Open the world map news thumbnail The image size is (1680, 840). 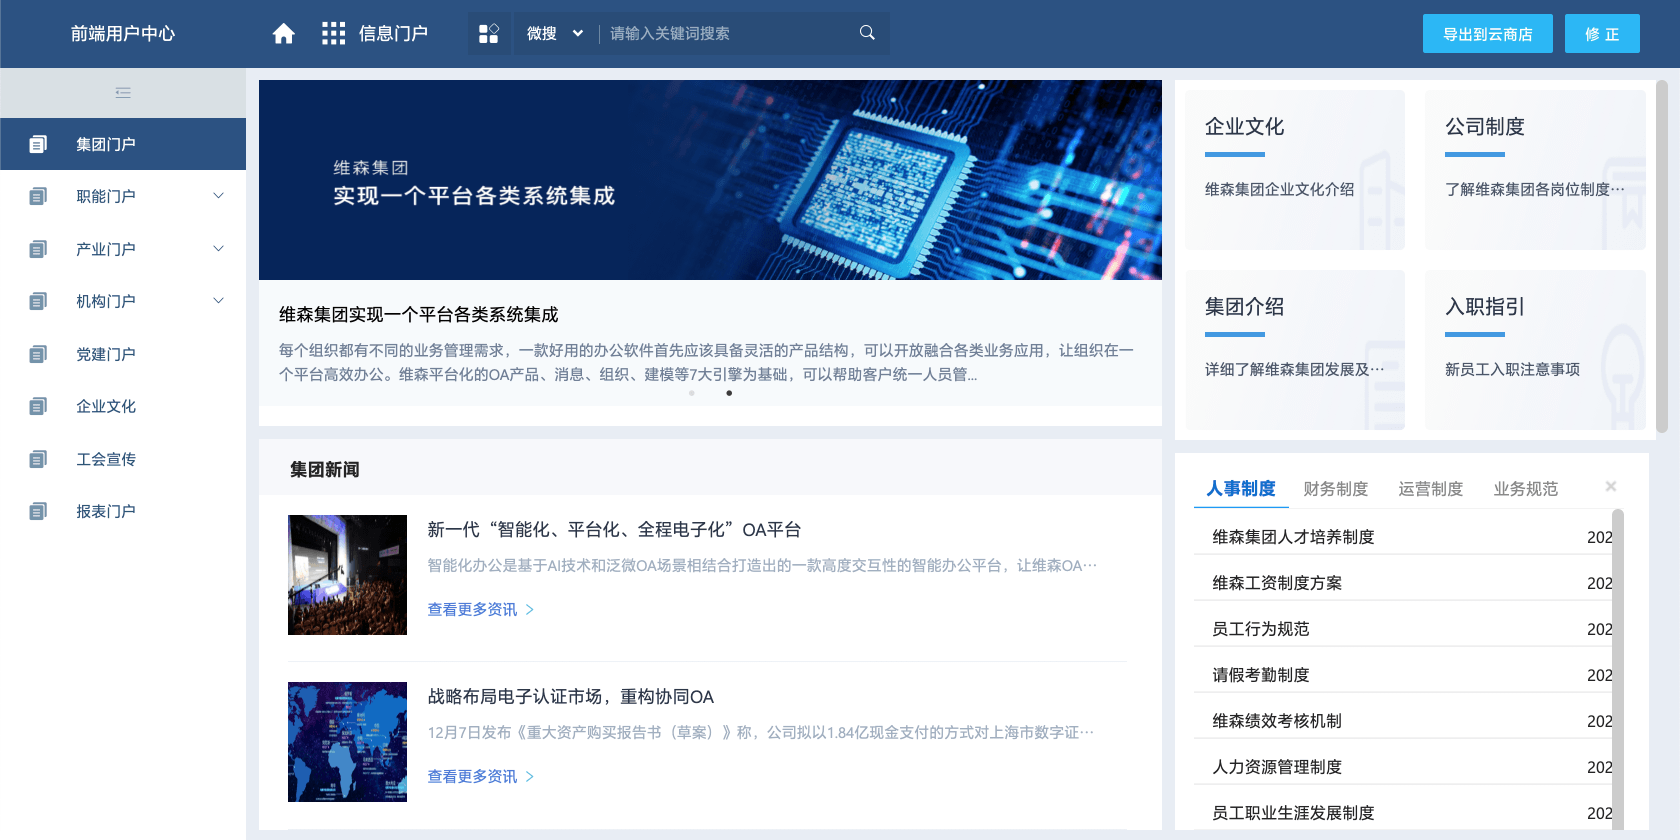(347, 742)
